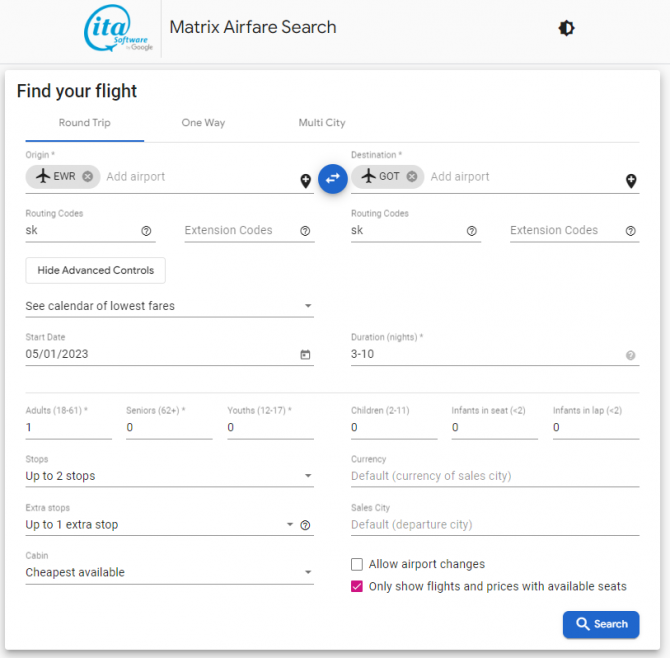
Task: Enable the Allow airport changes checkbox
Action: [357, 564]
